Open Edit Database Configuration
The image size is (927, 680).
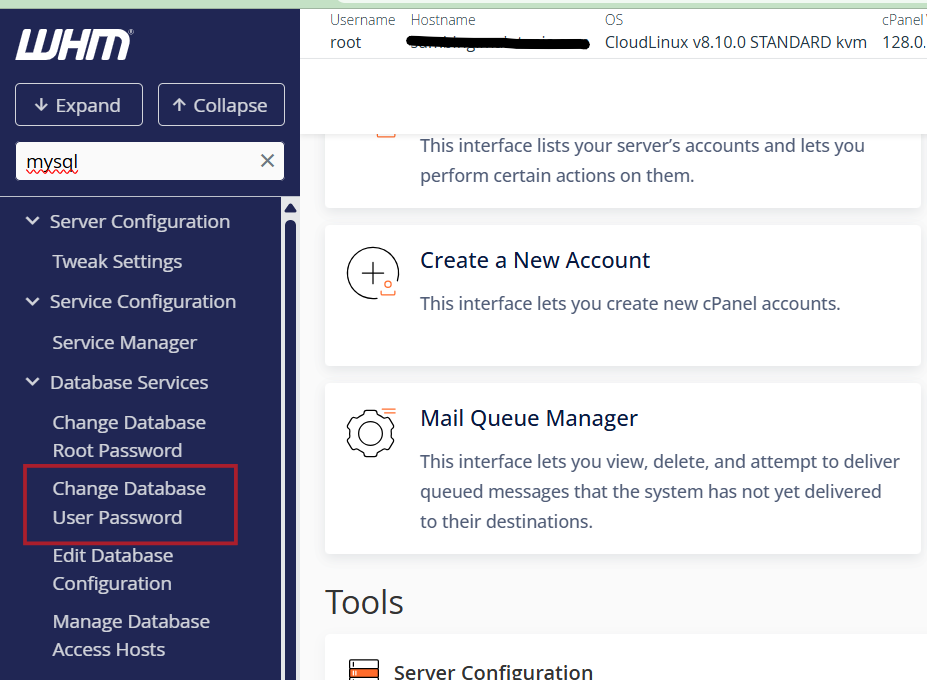click(112, 569)
